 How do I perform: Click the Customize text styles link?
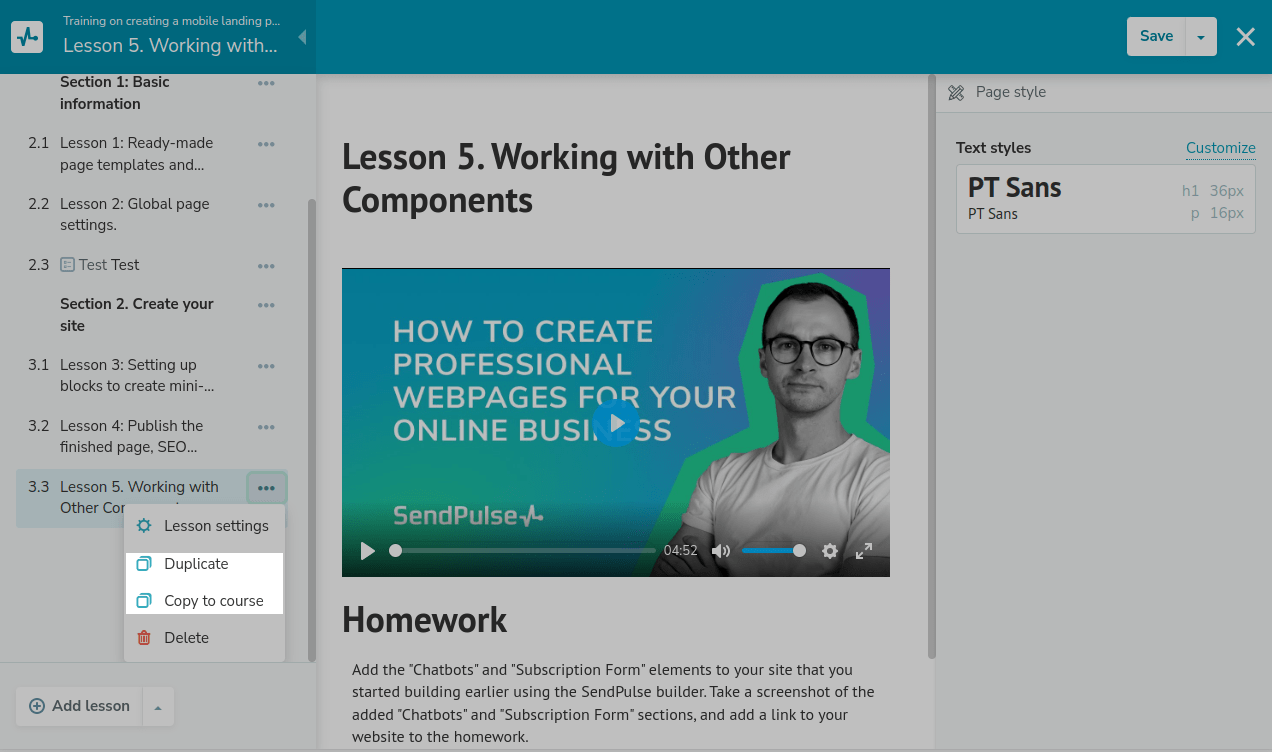pyautogui.click(x=1220, y=148)
